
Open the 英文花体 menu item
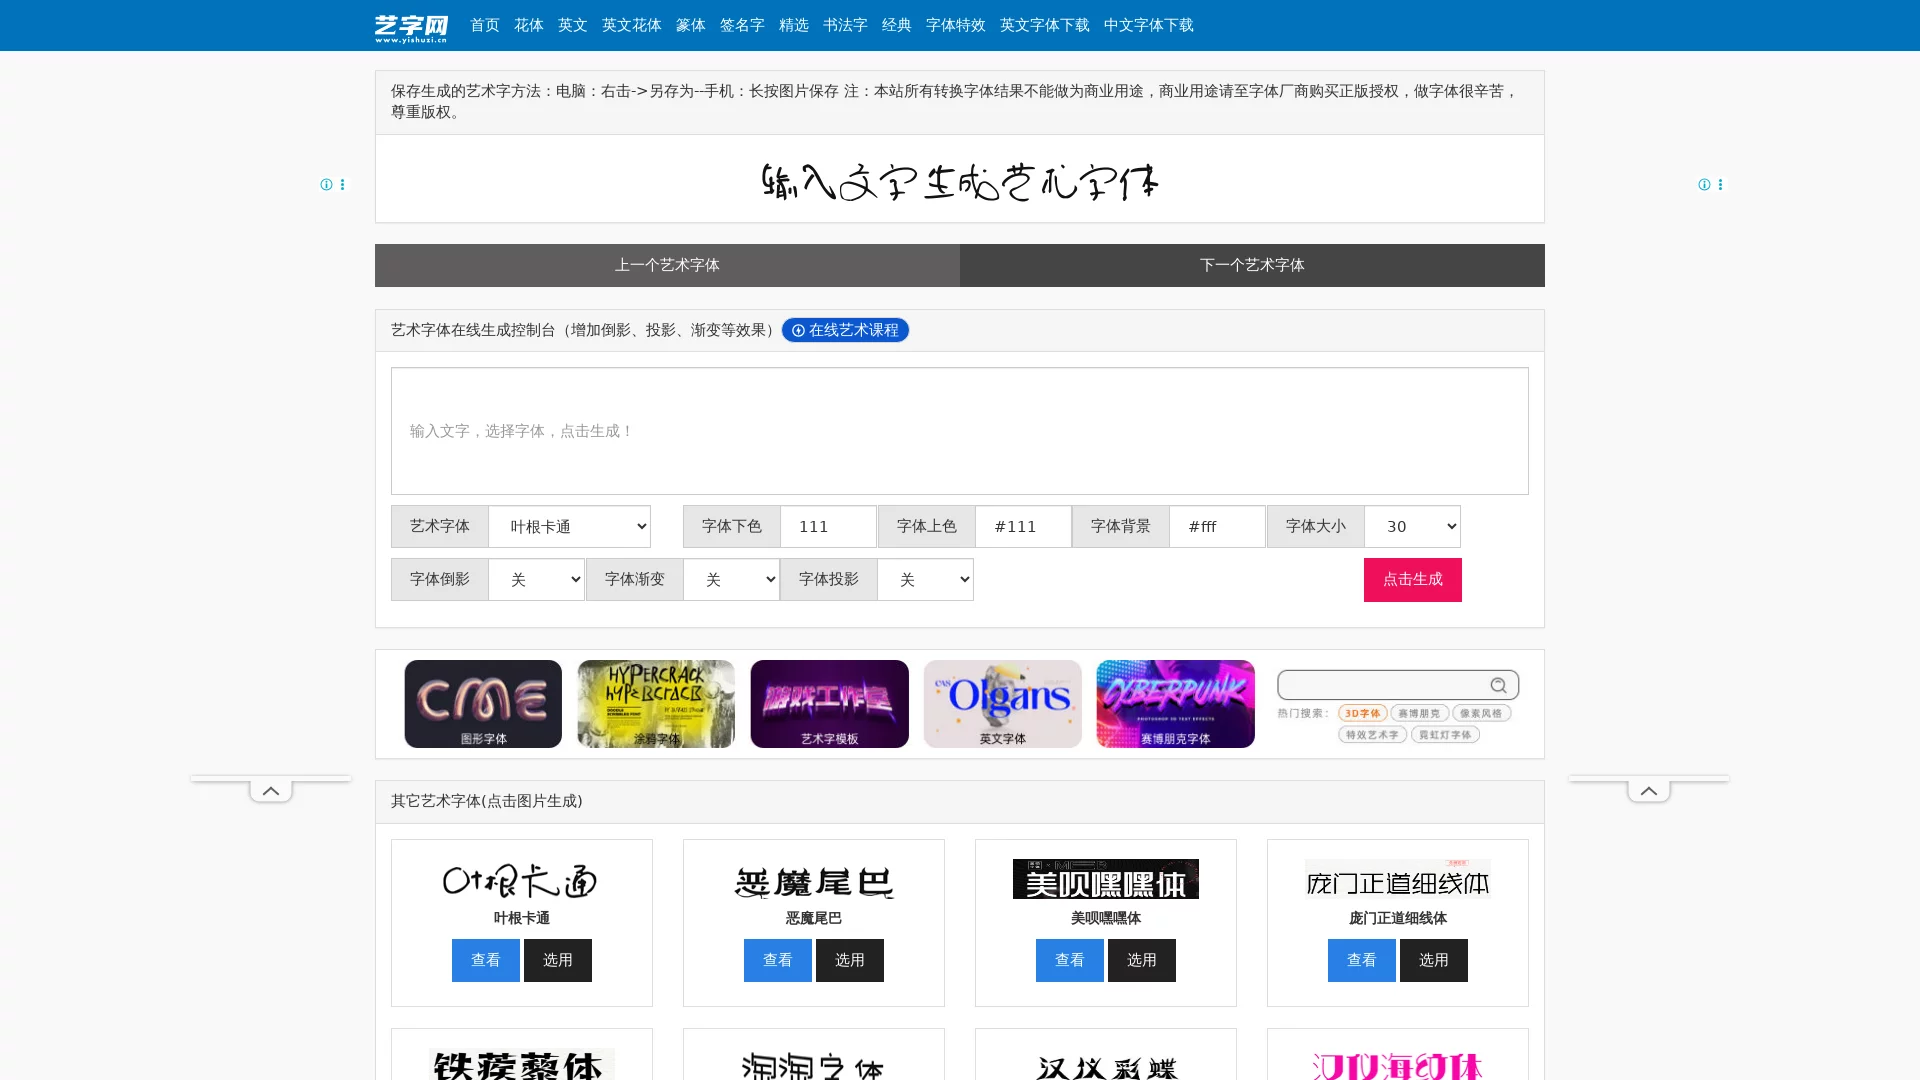coord(632,25)
